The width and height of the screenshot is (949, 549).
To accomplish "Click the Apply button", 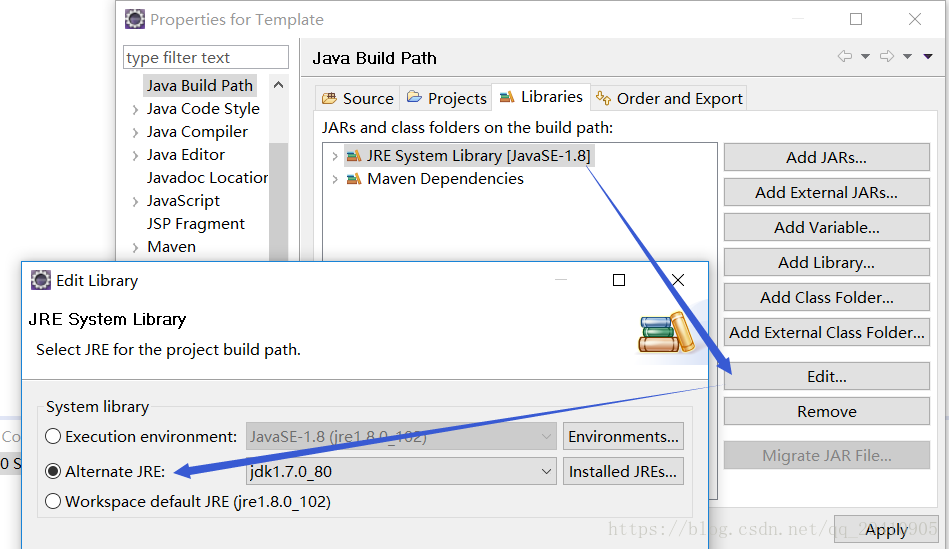I will [x=886, y=531].
